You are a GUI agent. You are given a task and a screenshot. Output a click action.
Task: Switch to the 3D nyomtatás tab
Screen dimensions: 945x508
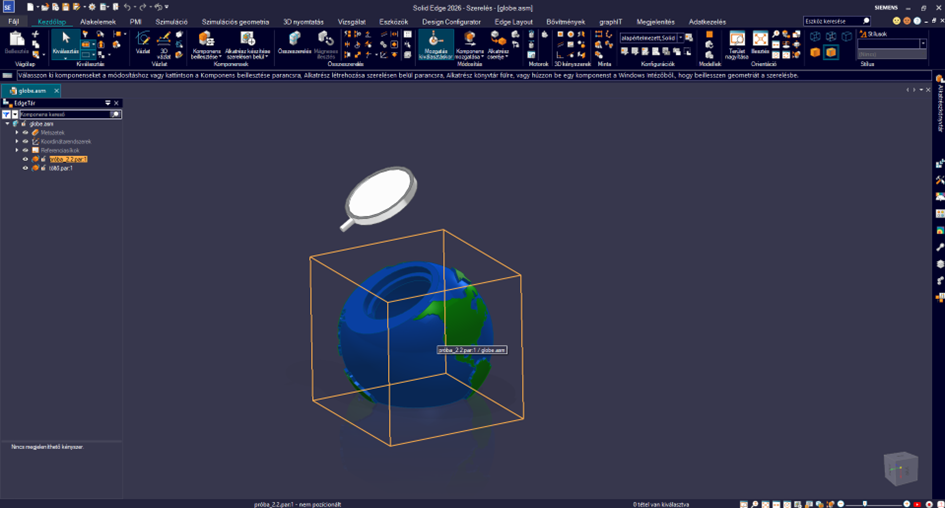pos(303,21)
